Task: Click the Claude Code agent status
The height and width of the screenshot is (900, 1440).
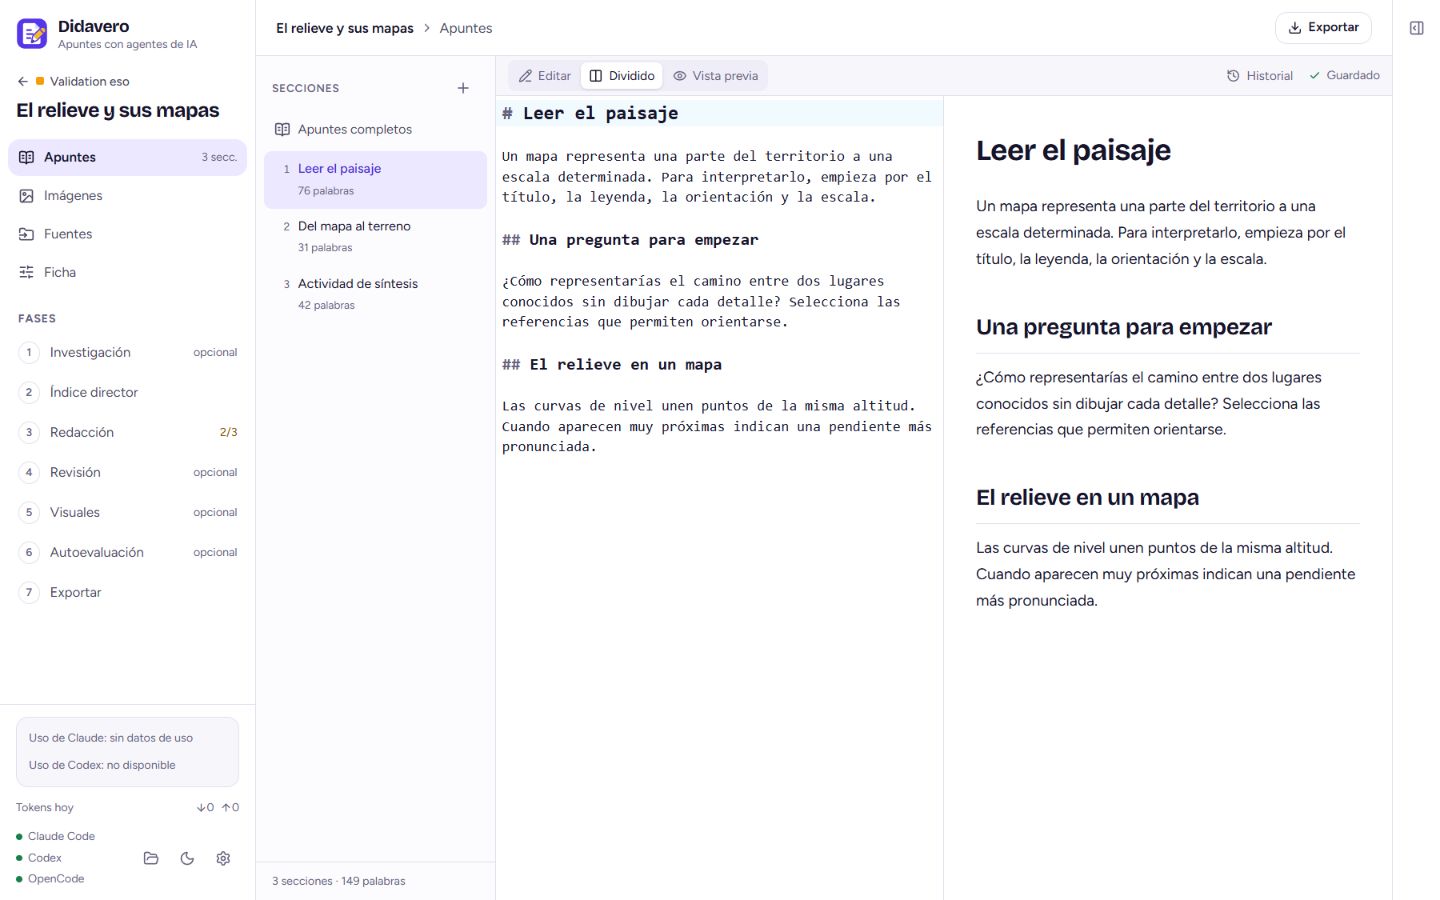Action: 55,836
